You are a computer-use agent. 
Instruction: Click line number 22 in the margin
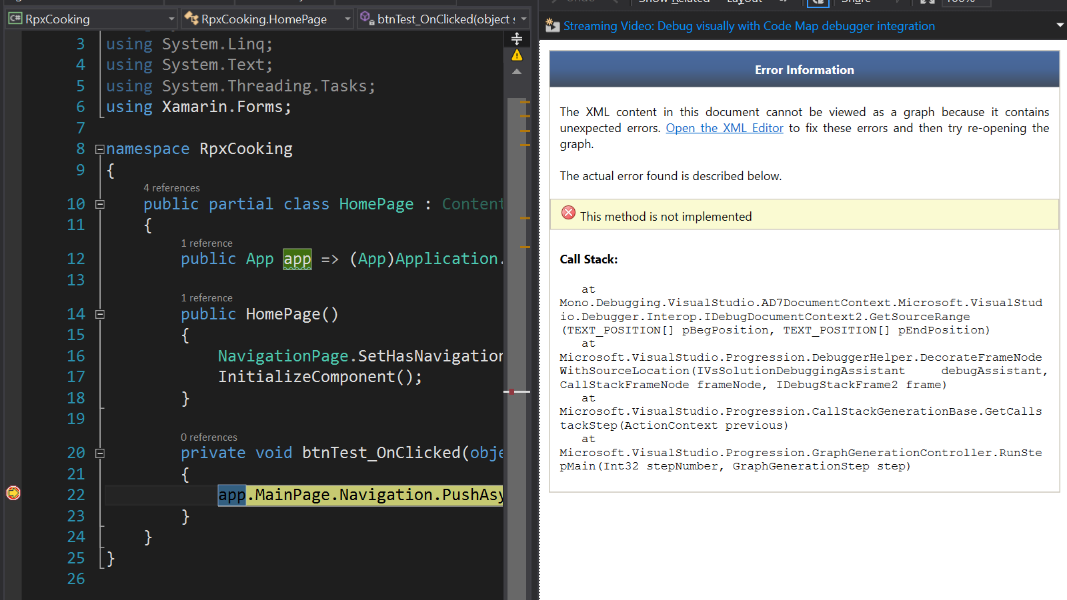pyautogui.click(x=76, y=495)
